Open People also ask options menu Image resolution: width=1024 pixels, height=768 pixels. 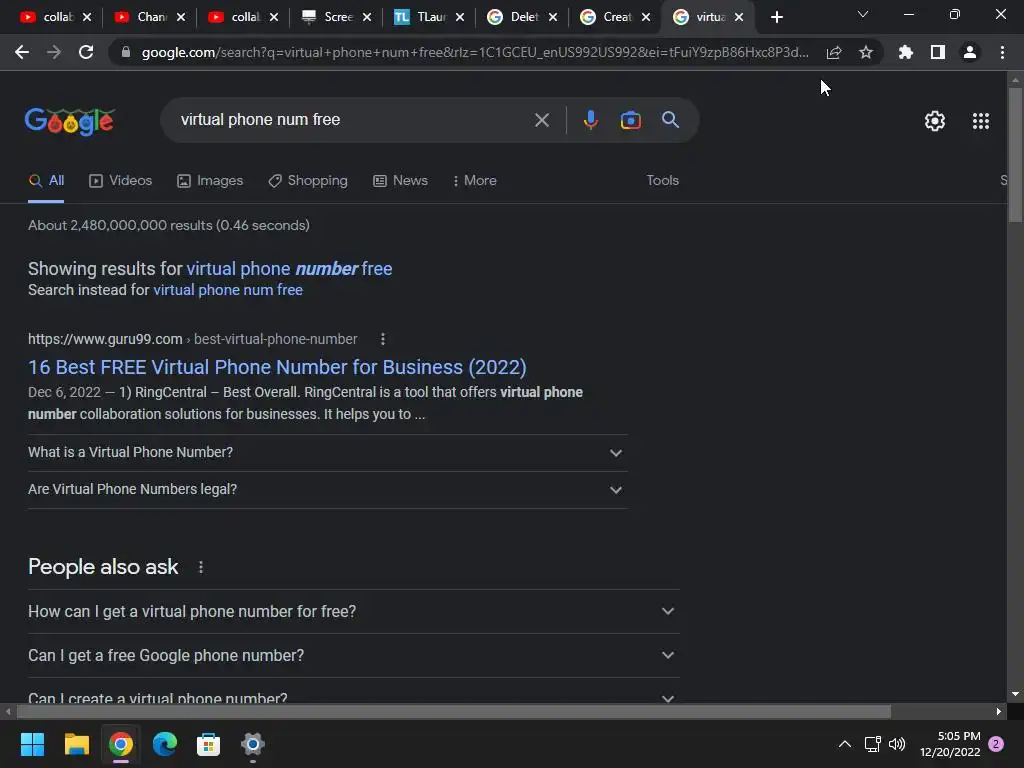200,567
